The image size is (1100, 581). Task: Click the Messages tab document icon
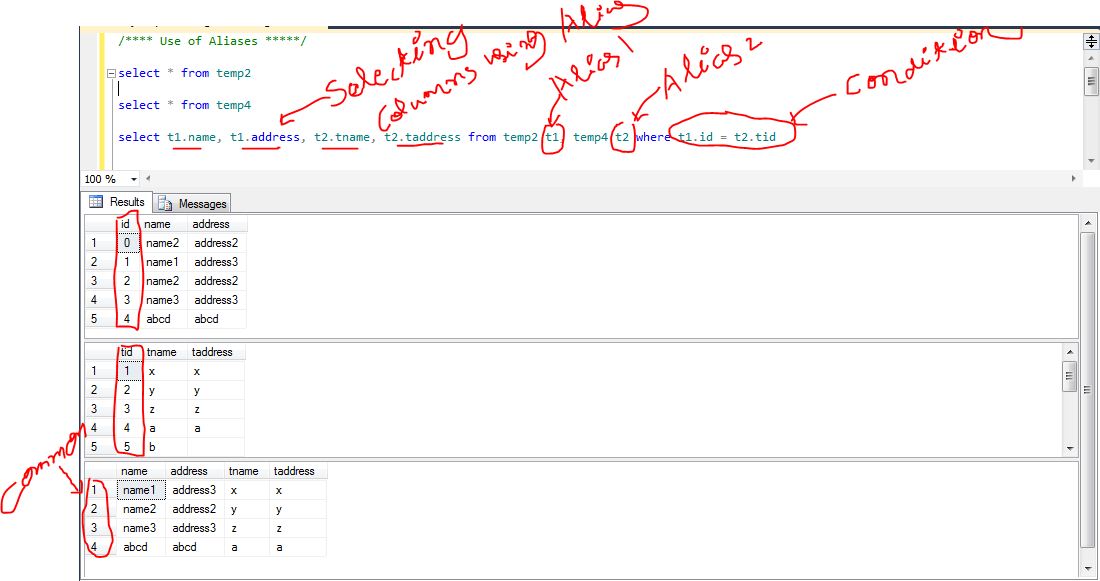(165, 203)
